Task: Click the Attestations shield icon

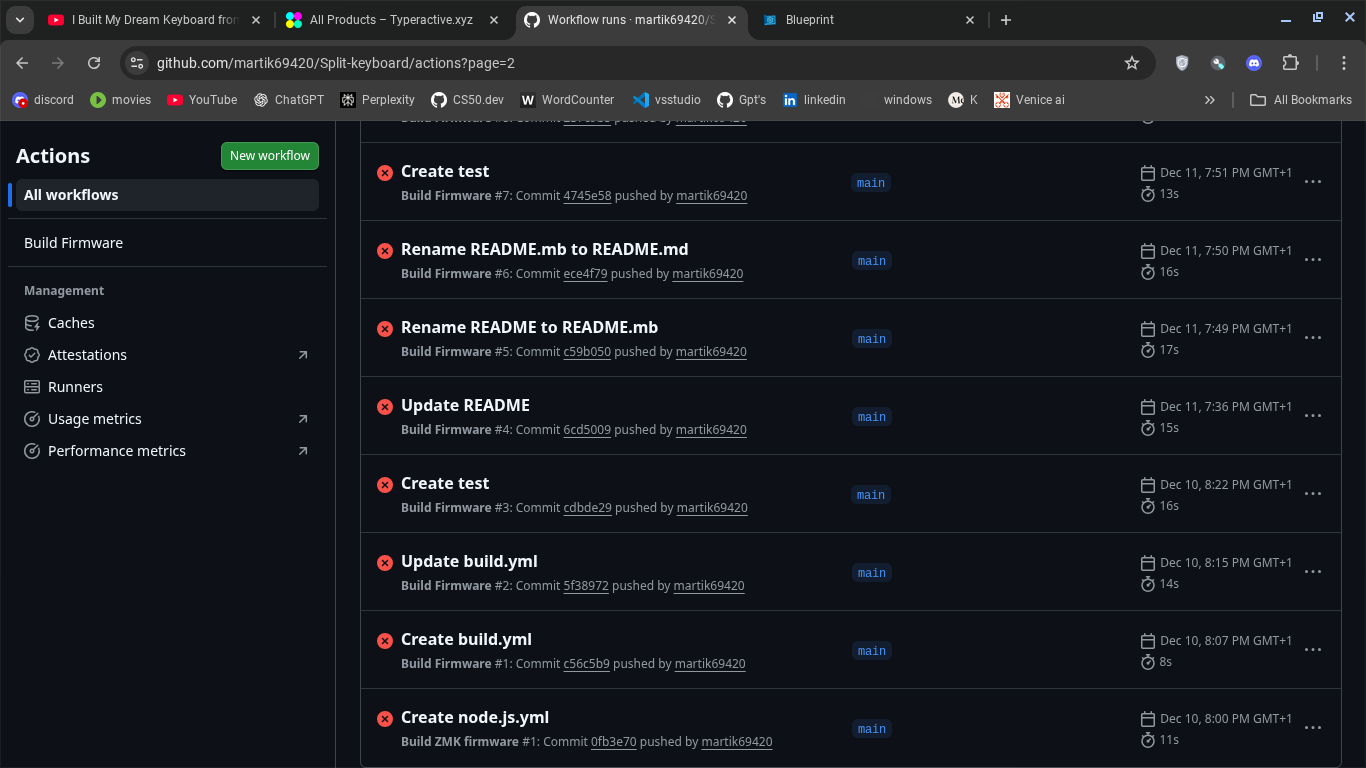Action: pyautogui.click(x=32, y=355)
